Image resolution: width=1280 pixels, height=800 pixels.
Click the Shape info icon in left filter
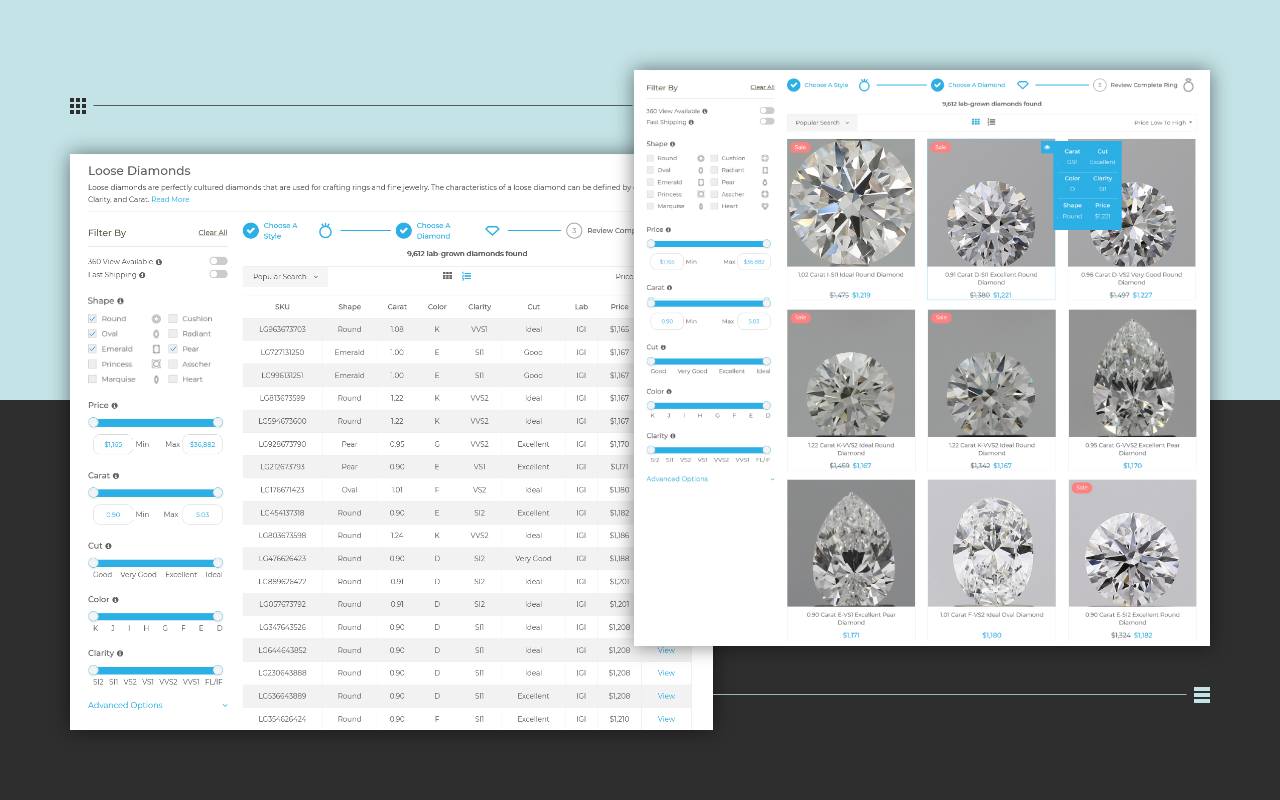pyautogui.click(x=120, y=301)
